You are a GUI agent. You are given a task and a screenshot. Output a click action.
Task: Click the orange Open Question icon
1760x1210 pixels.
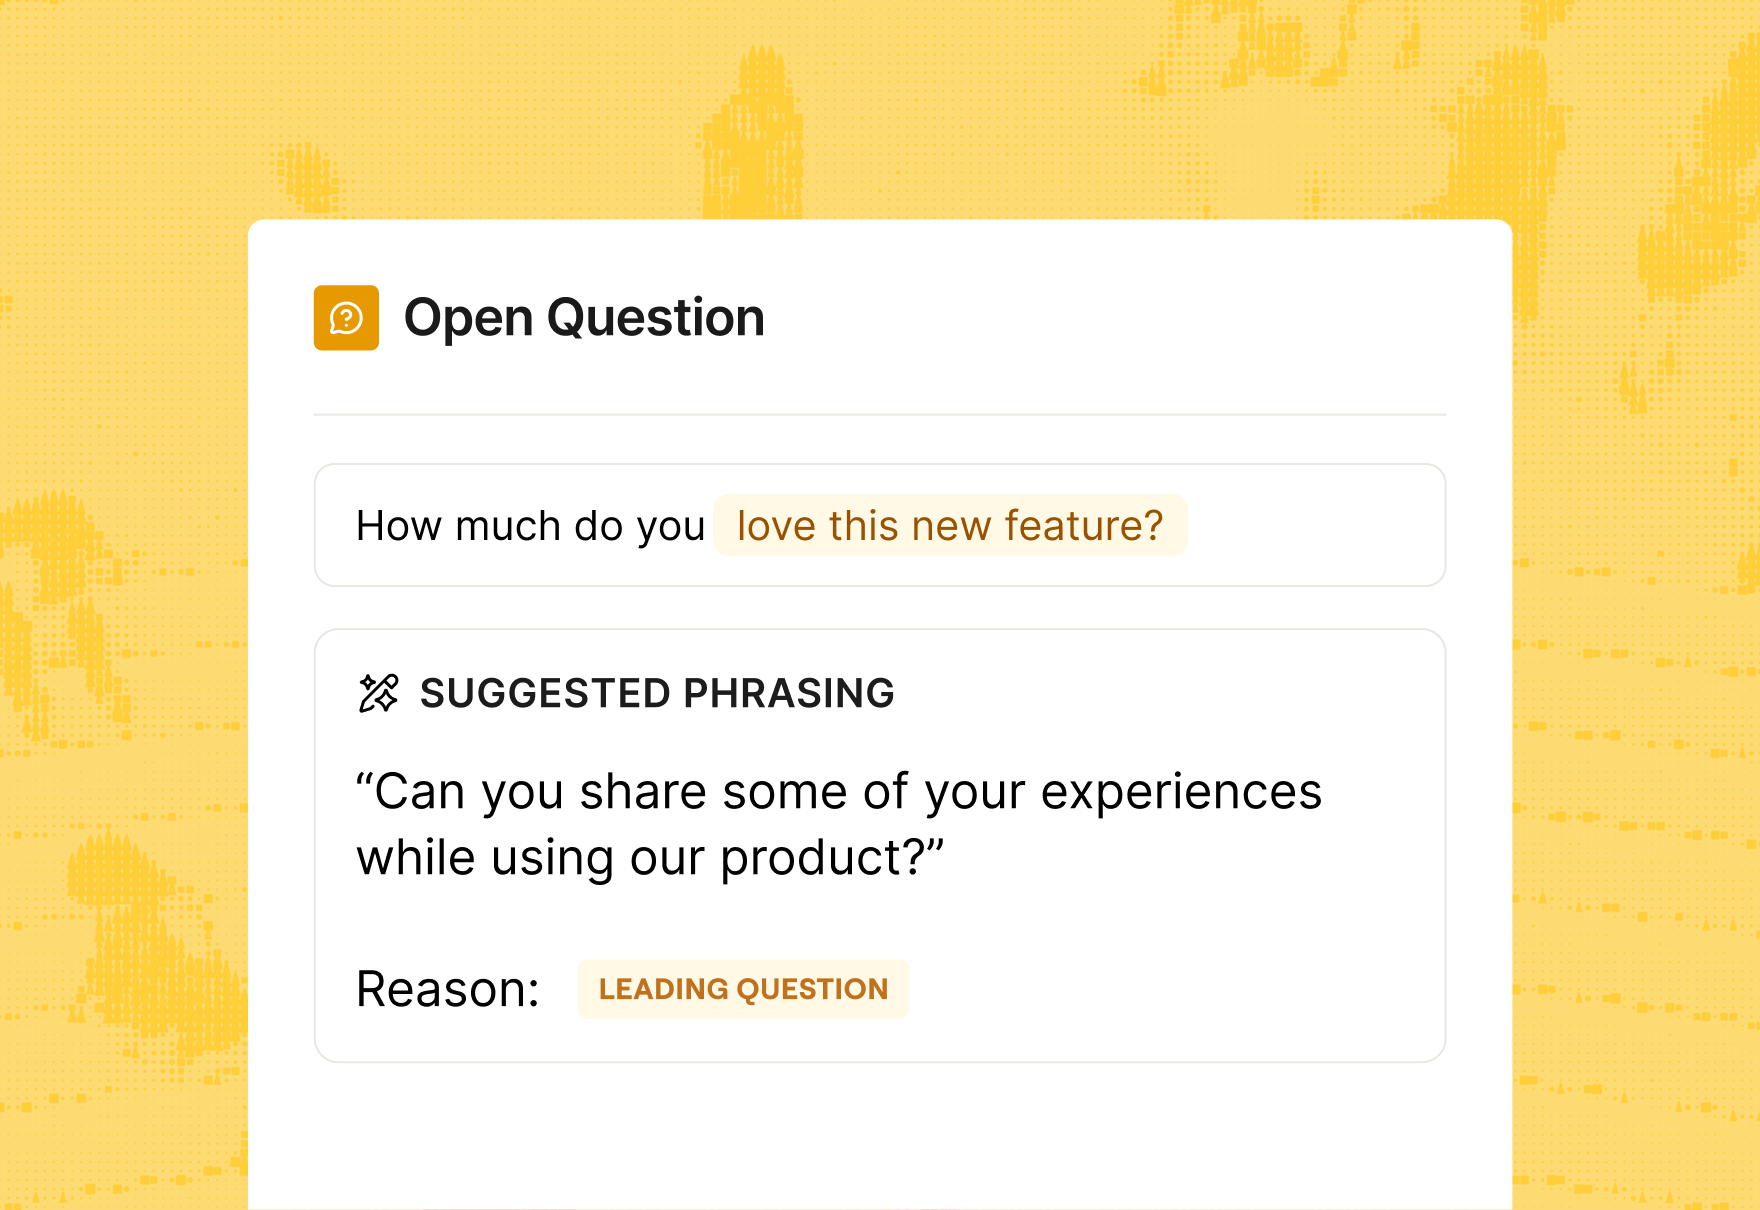[346, 318]
